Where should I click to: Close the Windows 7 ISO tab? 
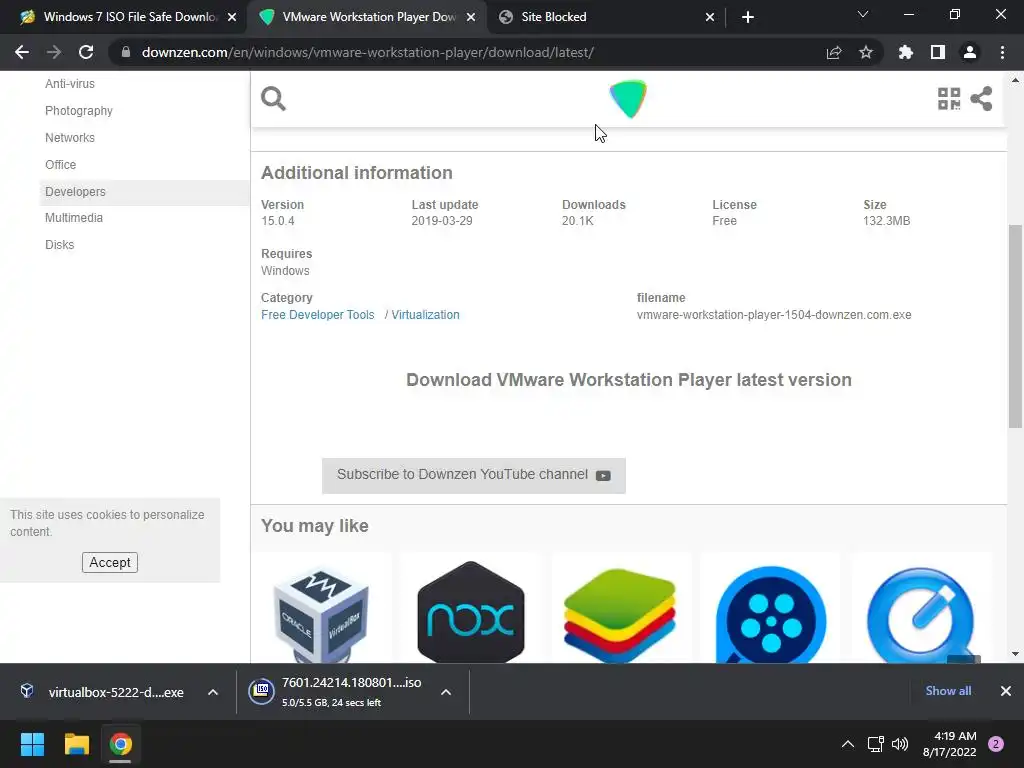point(232,17)
